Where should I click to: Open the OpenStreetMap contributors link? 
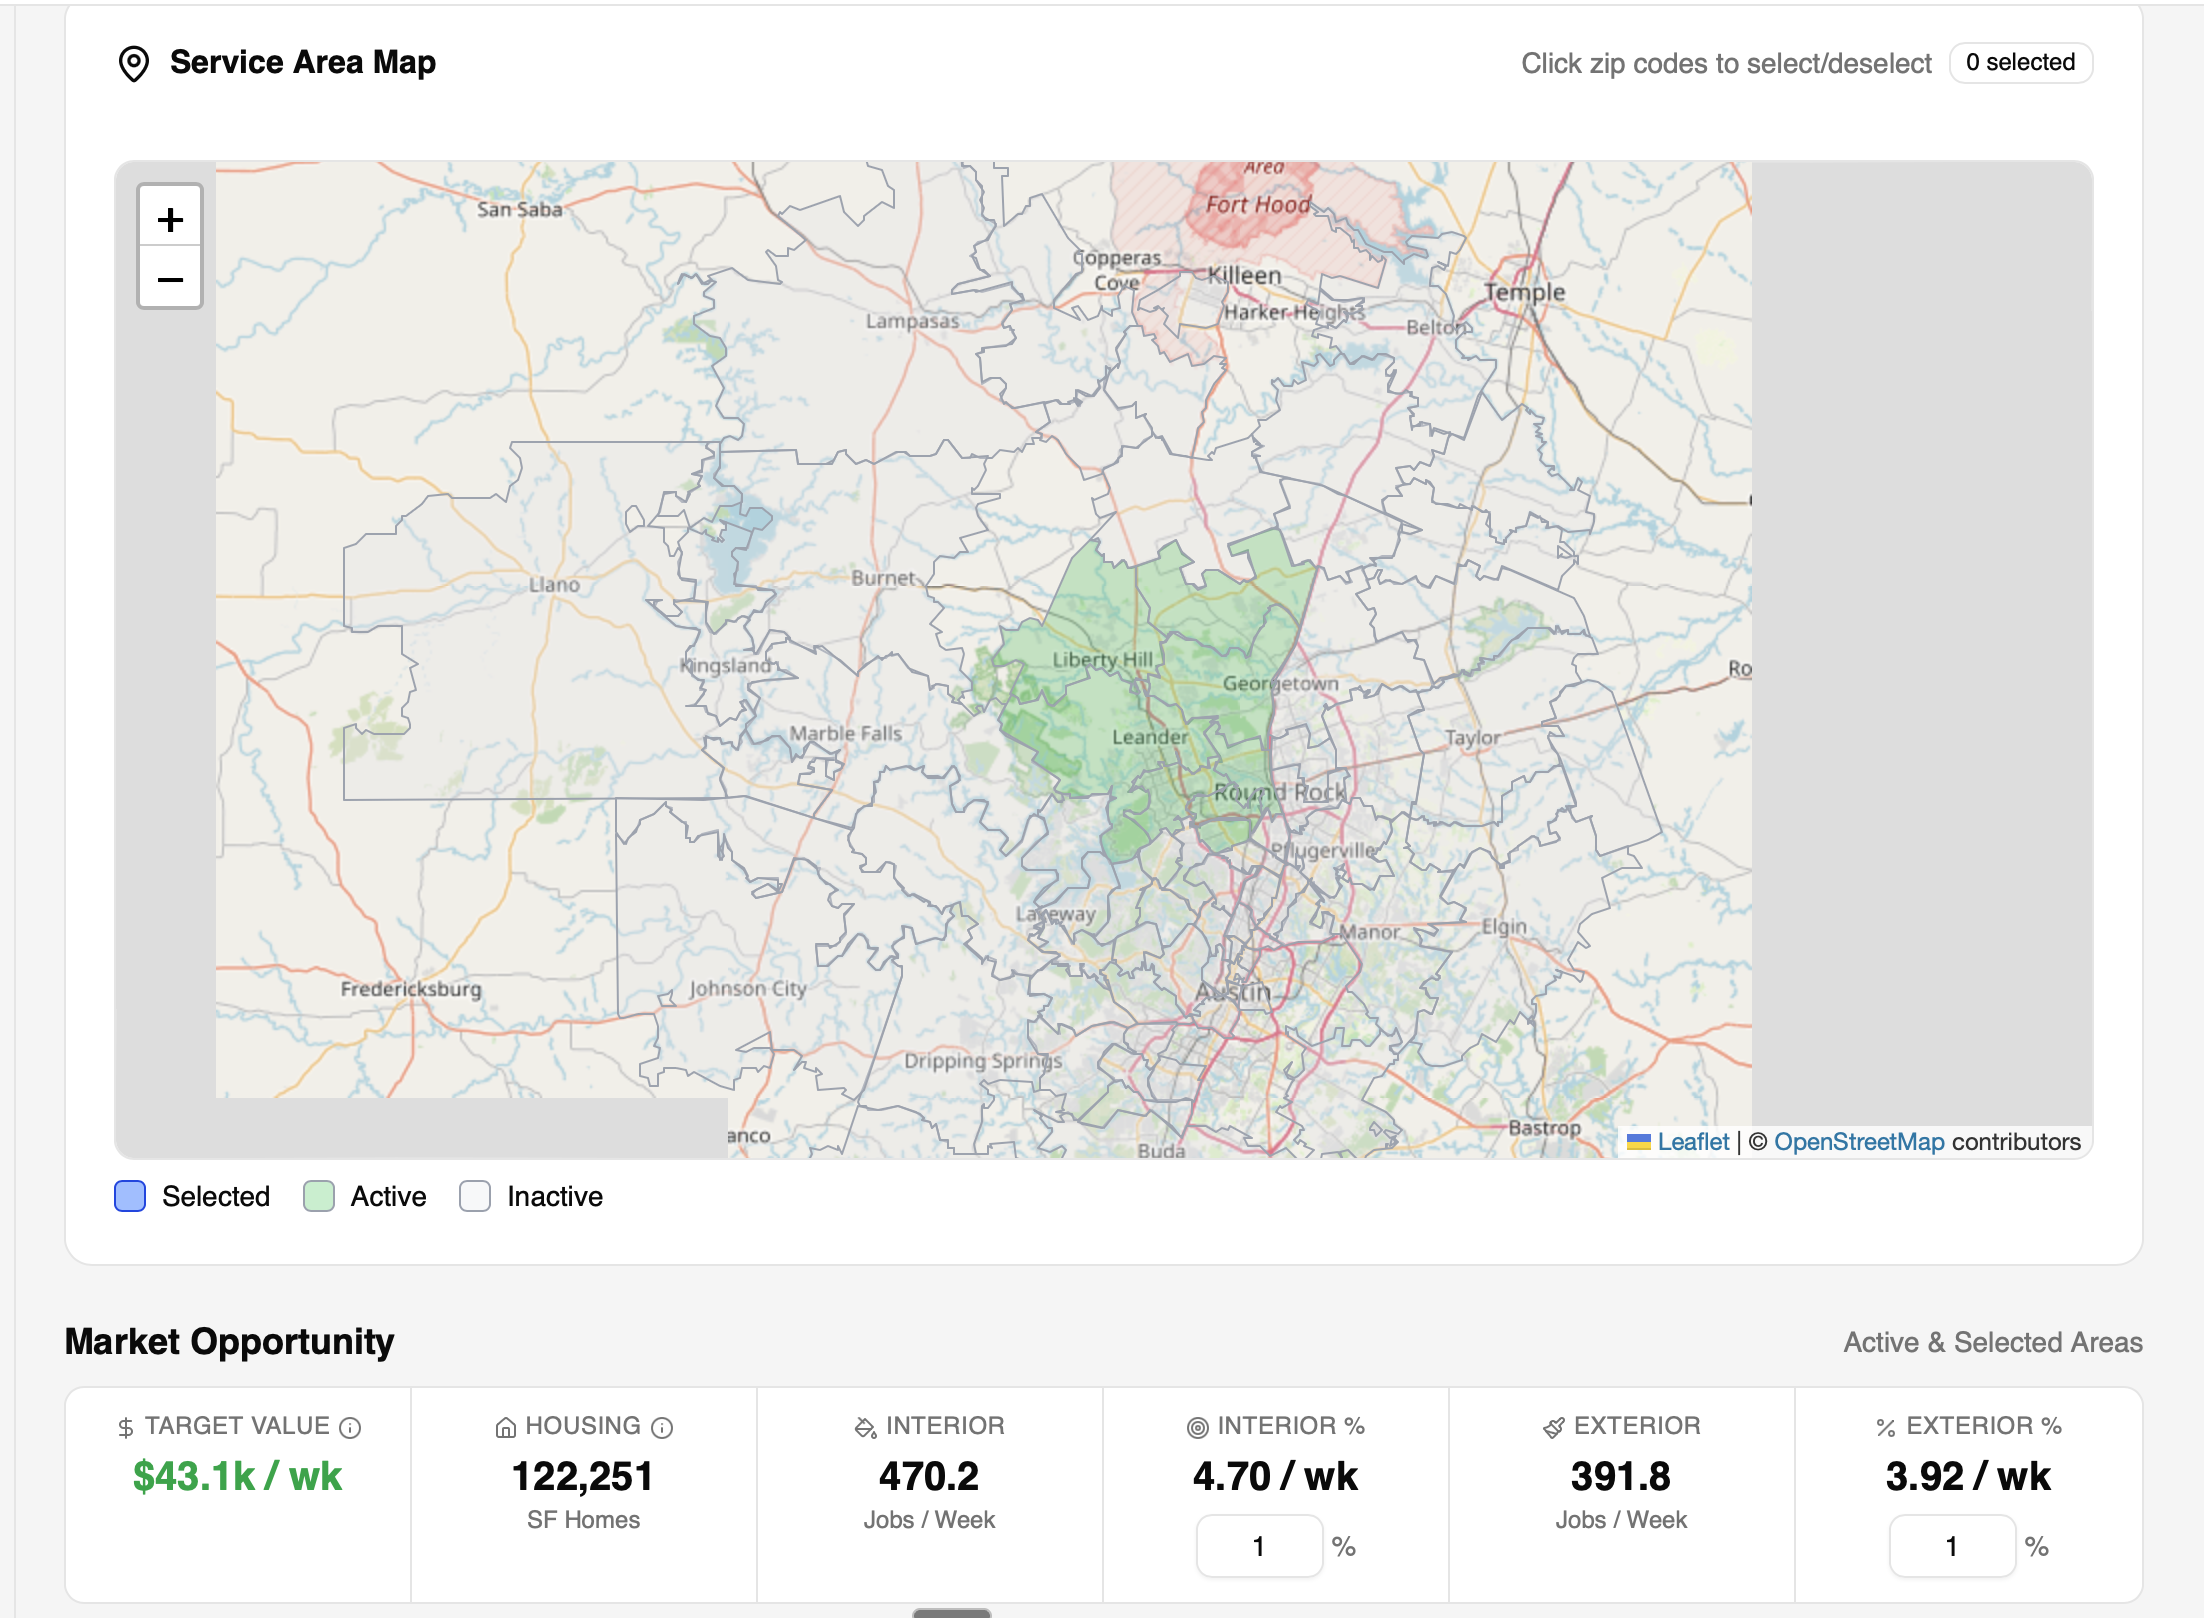pos(1860,1141)
